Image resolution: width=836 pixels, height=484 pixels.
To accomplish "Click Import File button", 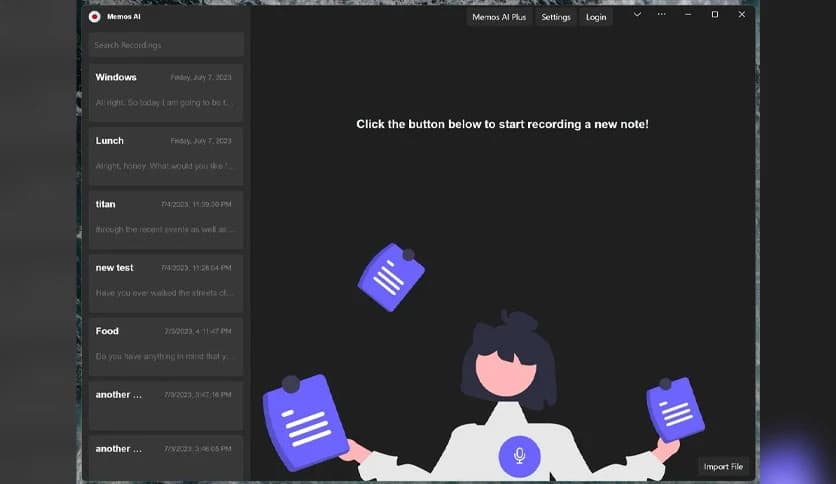I will 723,466.
